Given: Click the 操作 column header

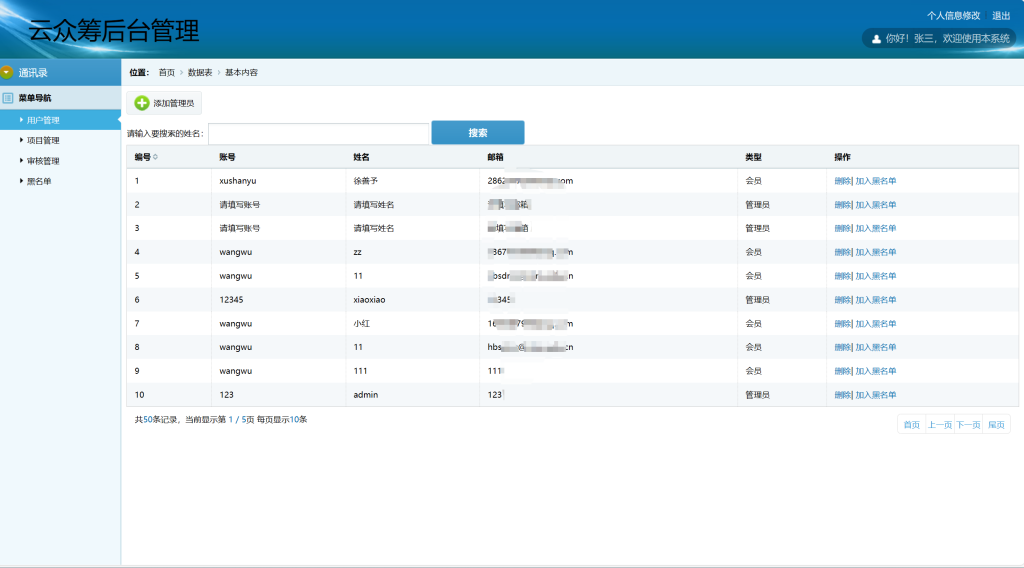Looking at the screenshot, I should click(x=842, y=157).
